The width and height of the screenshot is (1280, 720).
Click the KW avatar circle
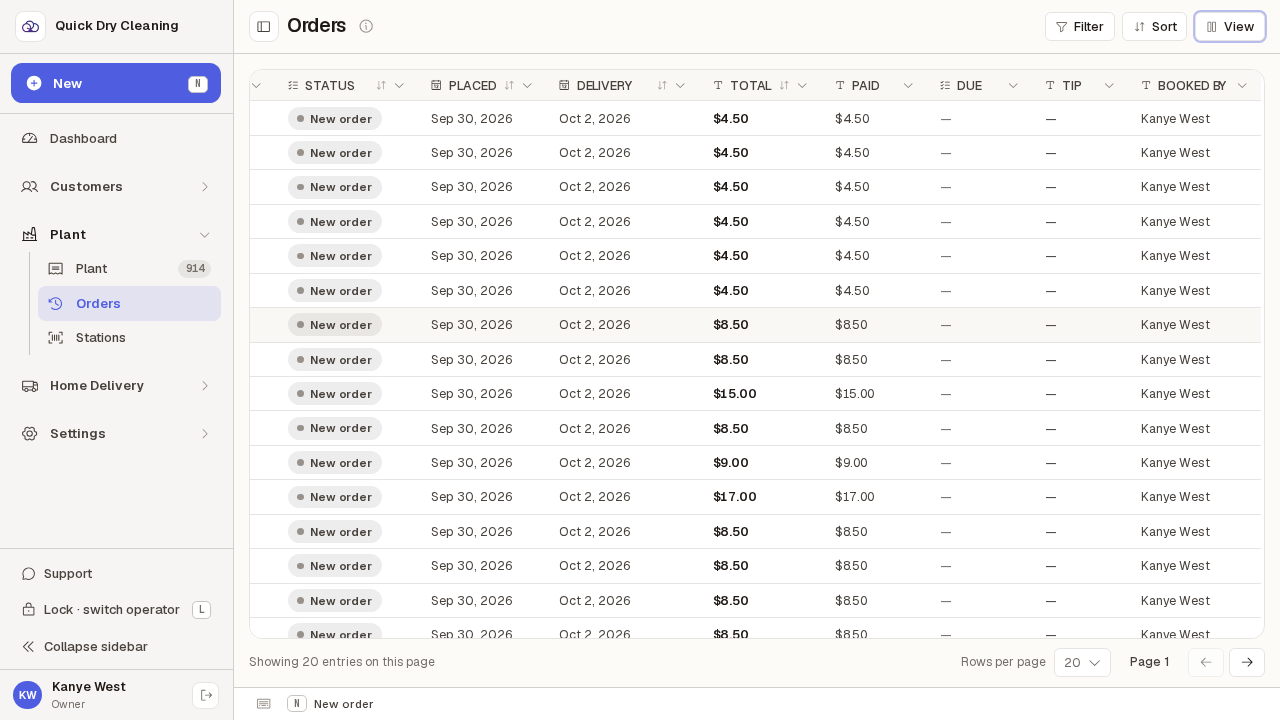(x=27, y=695)
